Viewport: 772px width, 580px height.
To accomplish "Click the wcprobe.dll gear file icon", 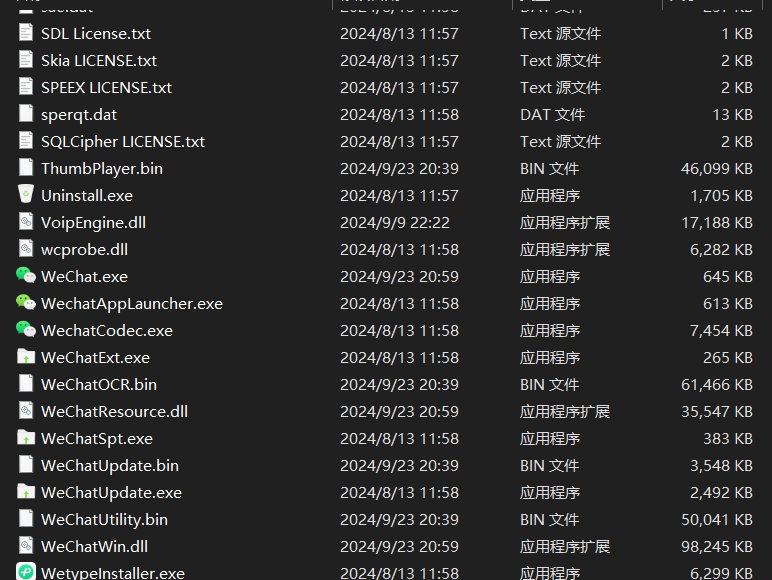I will pos(26,249).
